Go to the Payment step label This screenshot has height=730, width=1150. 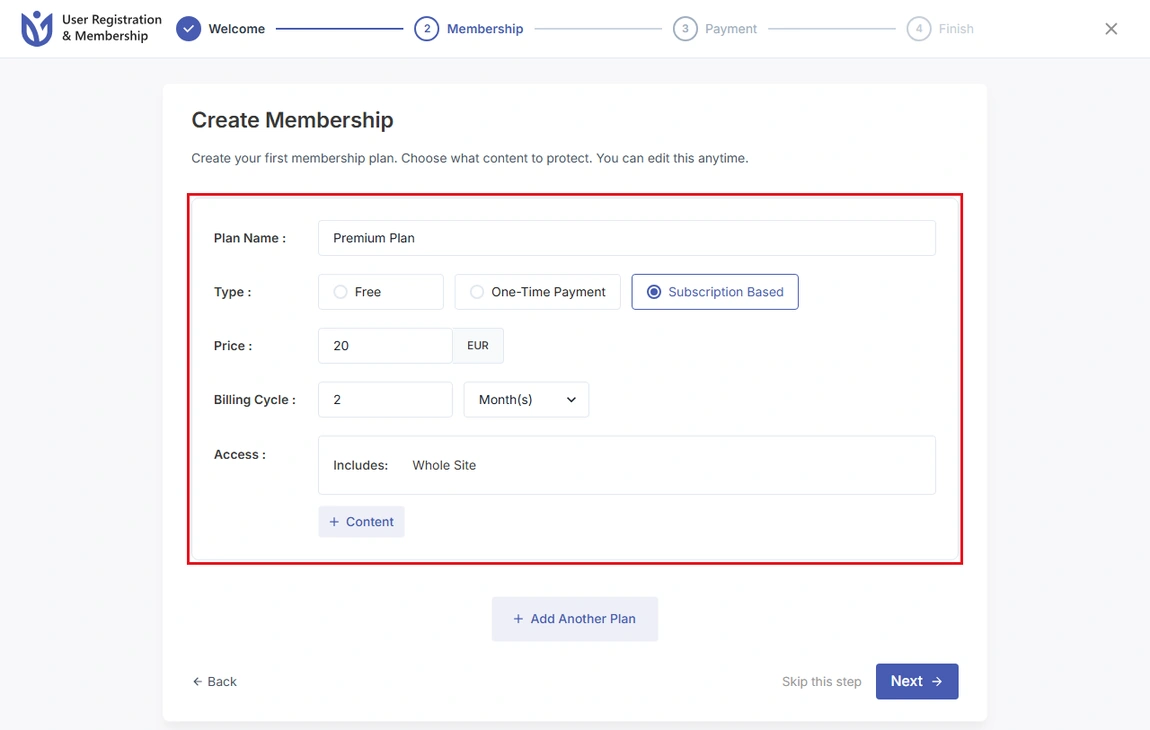click(731, 29)
